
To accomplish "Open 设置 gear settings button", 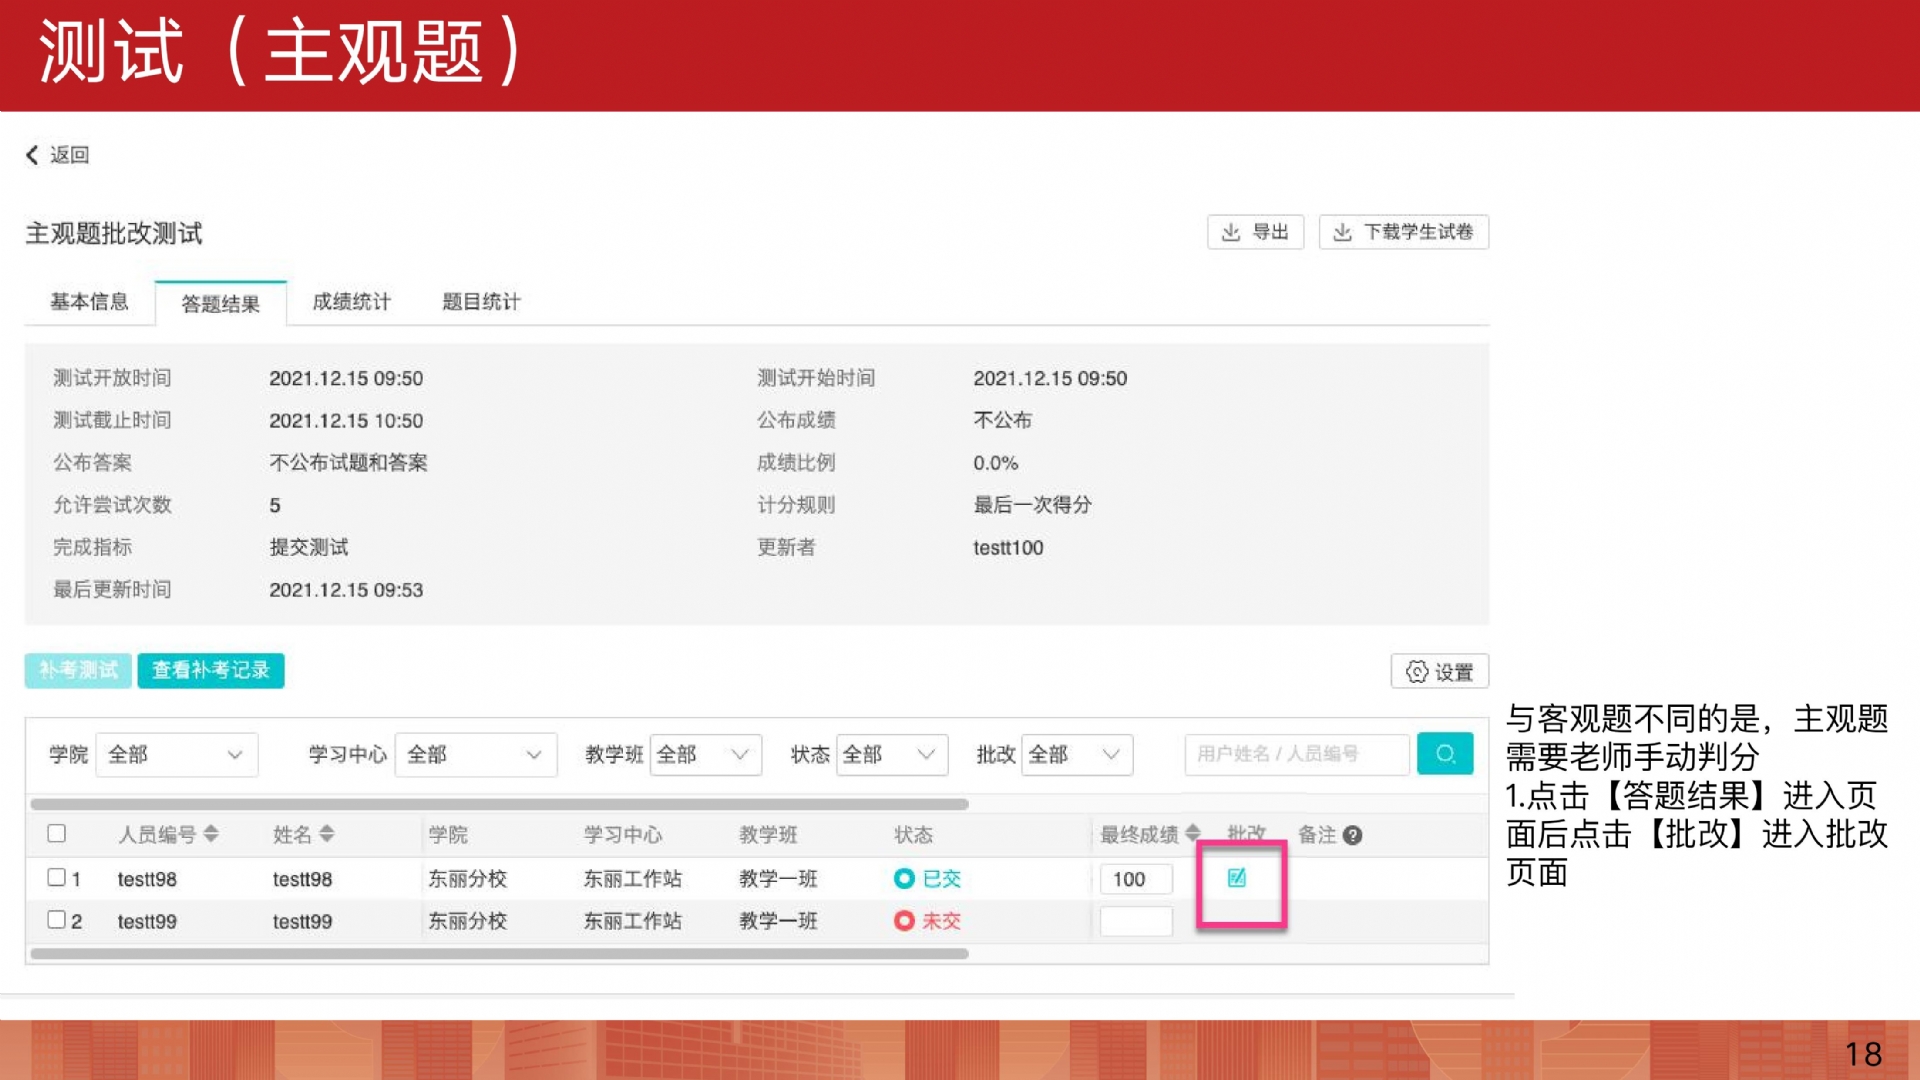I will [x=1439, y=672].
